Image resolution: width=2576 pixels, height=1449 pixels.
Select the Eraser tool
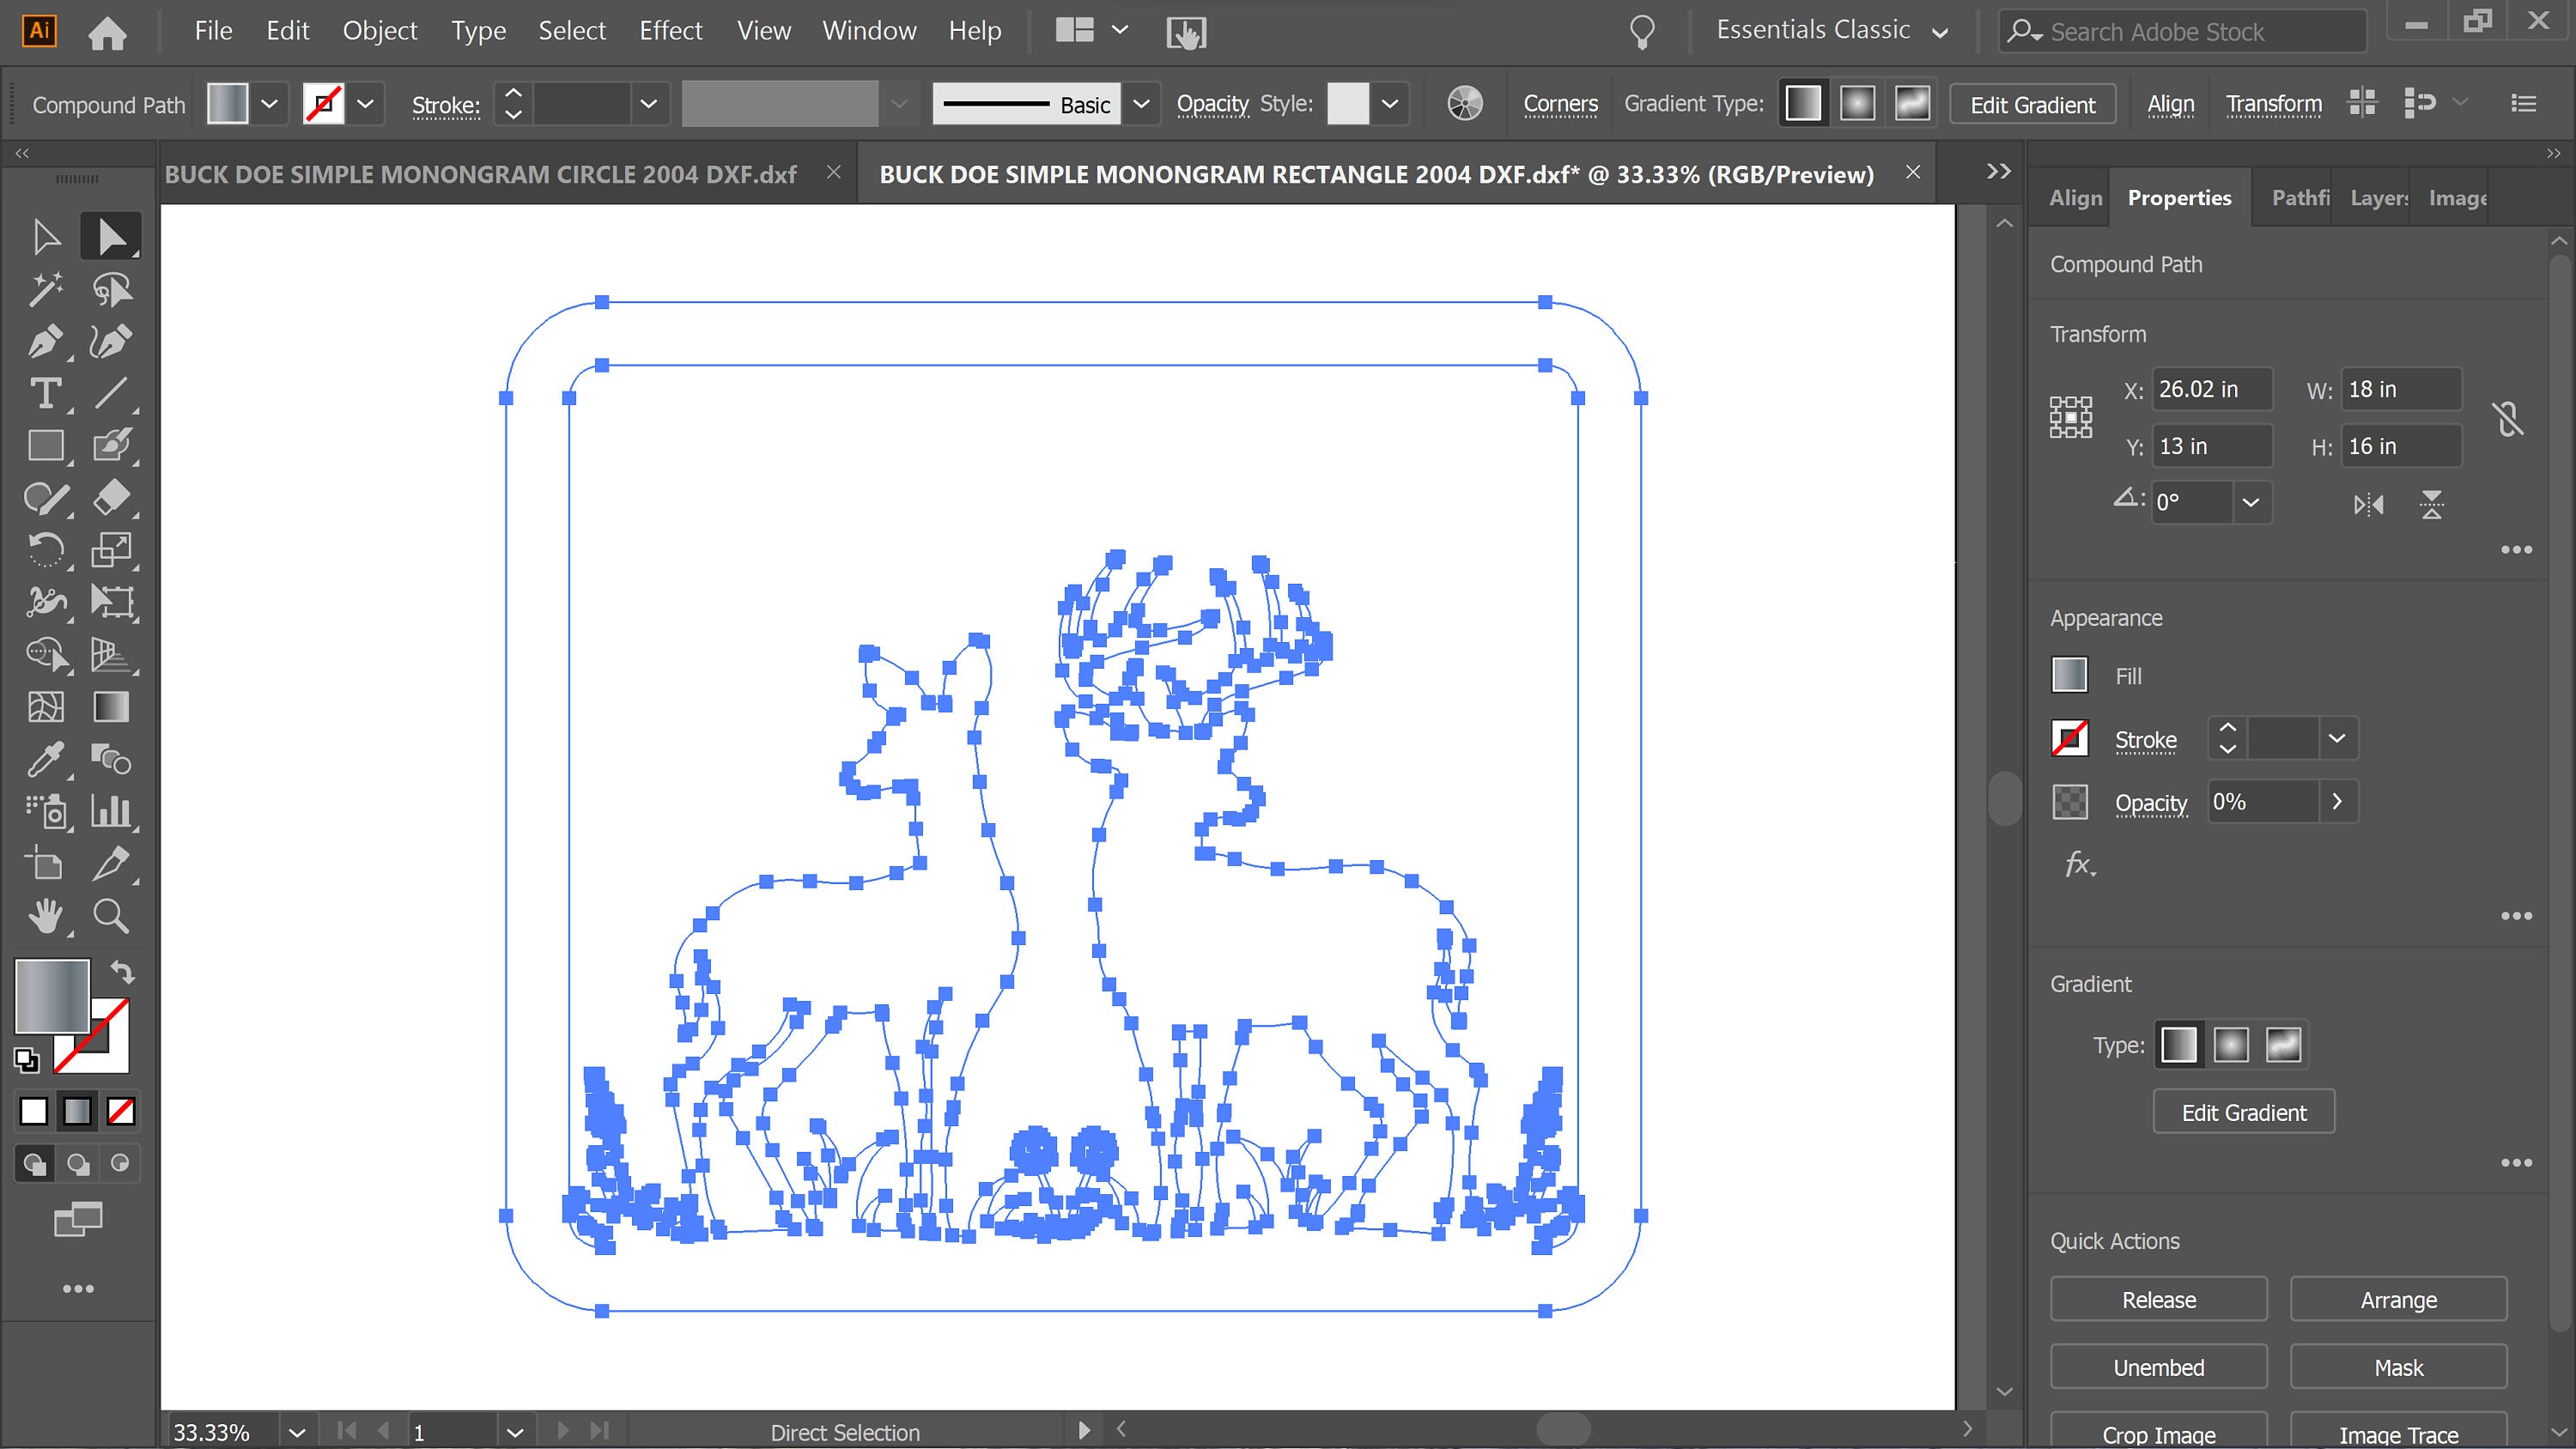click(111, 498)
